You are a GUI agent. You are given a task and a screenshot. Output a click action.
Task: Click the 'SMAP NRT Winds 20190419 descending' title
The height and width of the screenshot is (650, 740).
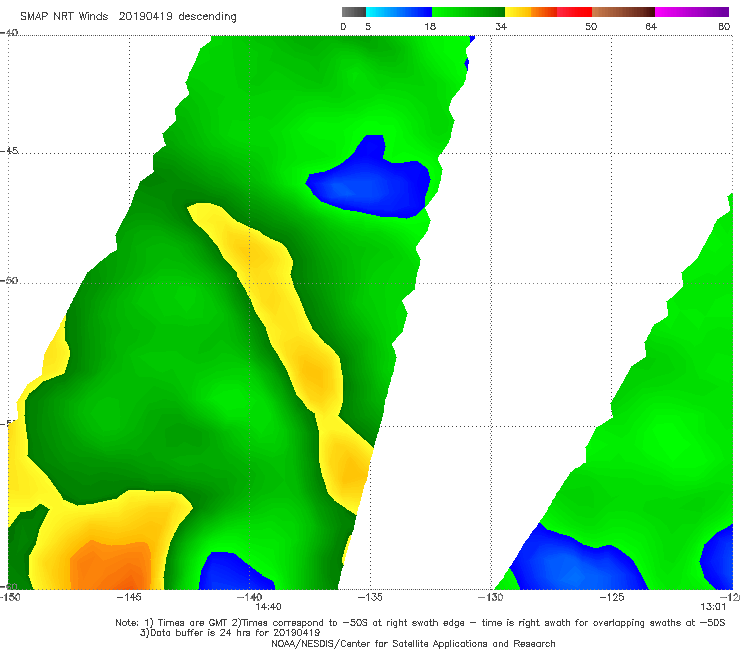128,17
